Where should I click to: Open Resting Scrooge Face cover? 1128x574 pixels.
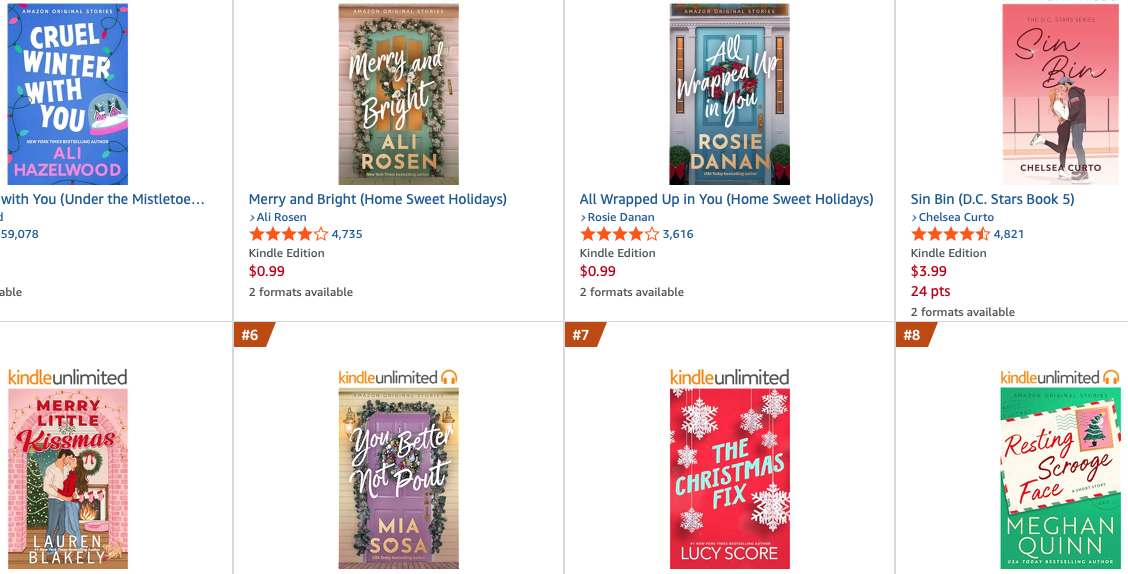click(x=1060, y=479)
